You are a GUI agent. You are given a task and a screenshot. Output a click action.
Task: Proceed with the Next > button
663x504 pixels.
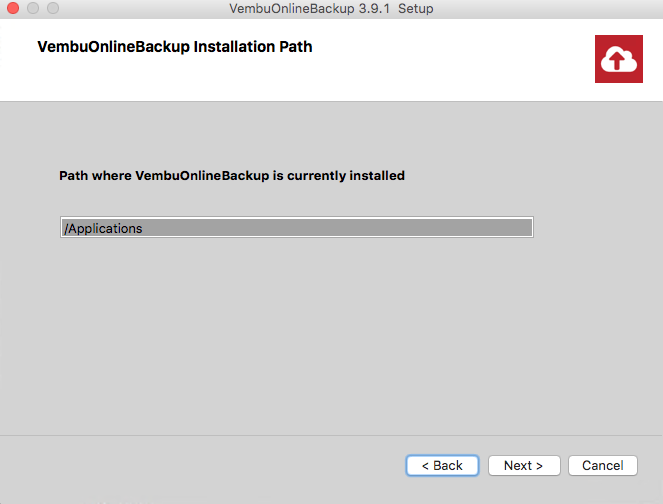(x=524, y=466)
